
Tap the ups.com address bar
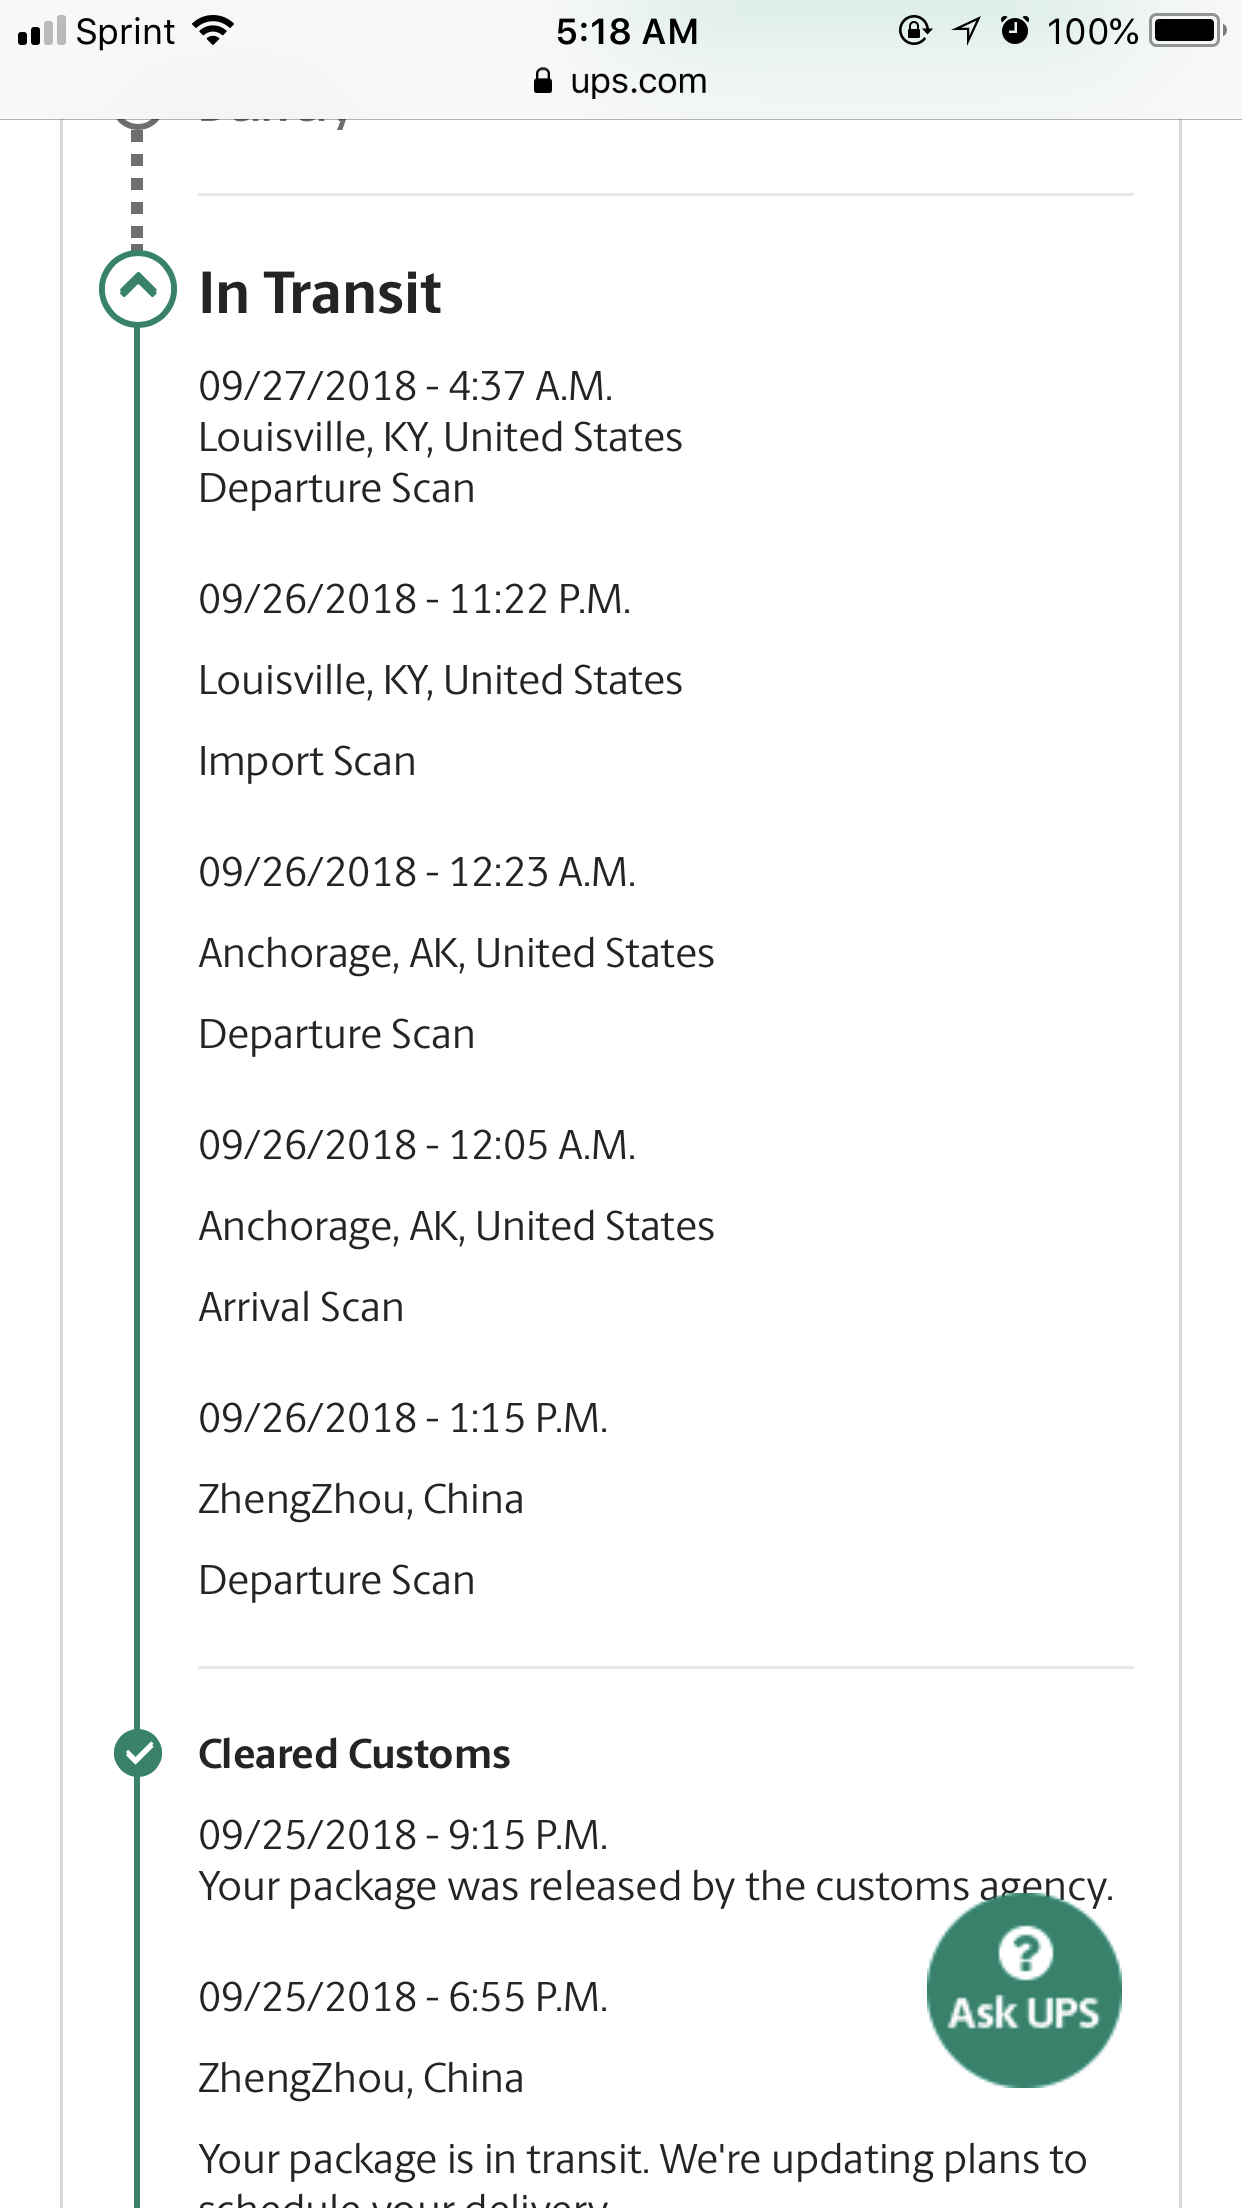point(621,81)
